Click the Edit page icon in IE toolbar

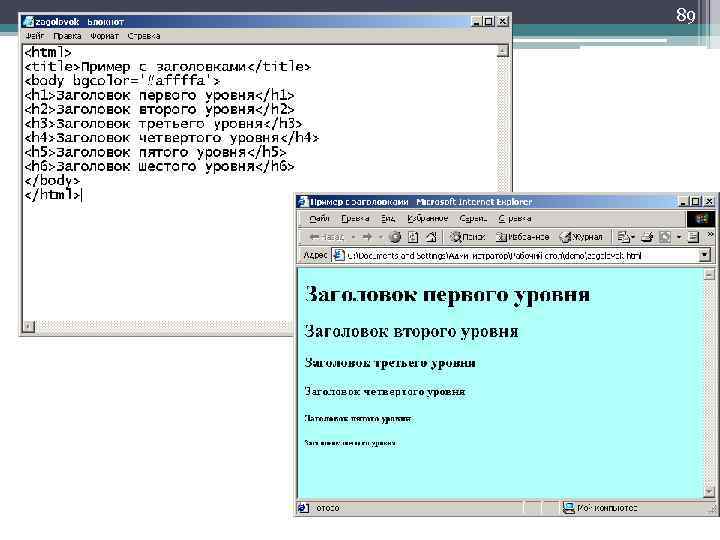click(665, 237)
